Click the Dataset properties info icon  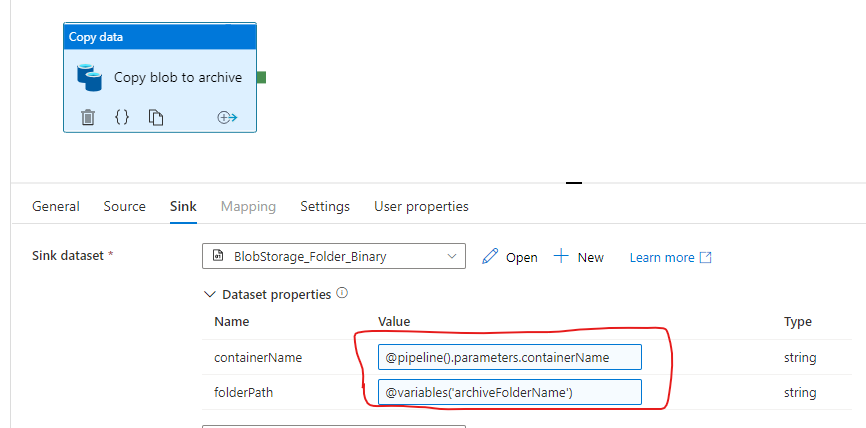342,293
